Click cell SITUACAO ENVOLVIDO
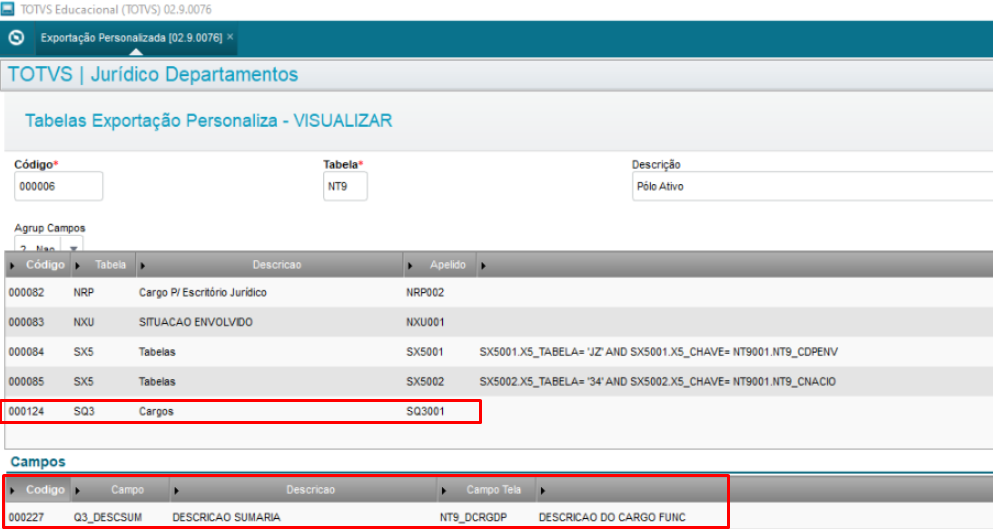The image size is (993, 529). point(196,322)
